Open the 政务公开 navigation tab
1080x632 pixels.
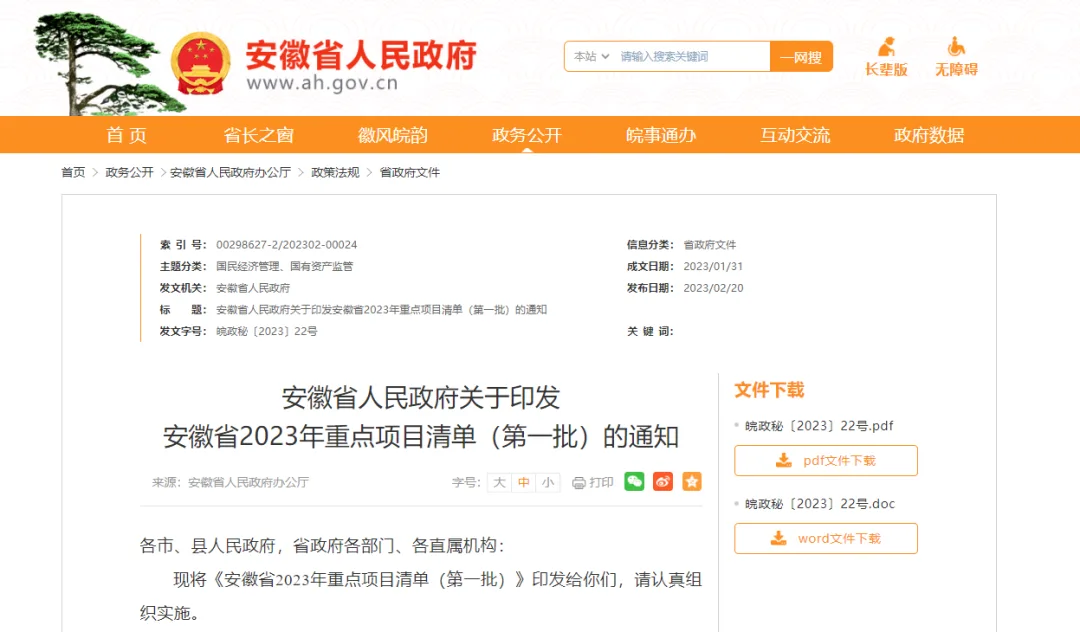coord(527,135)
